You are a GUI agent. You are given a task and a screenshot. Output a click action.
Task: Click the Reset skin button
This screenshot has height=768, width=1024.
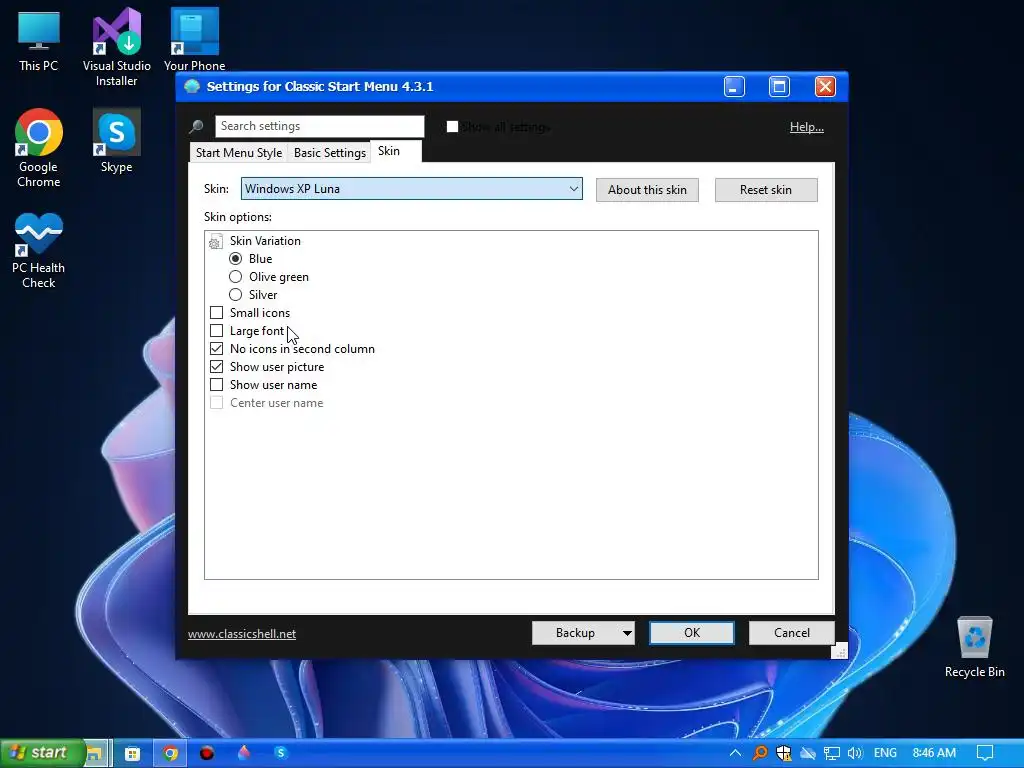click(766, 190)
